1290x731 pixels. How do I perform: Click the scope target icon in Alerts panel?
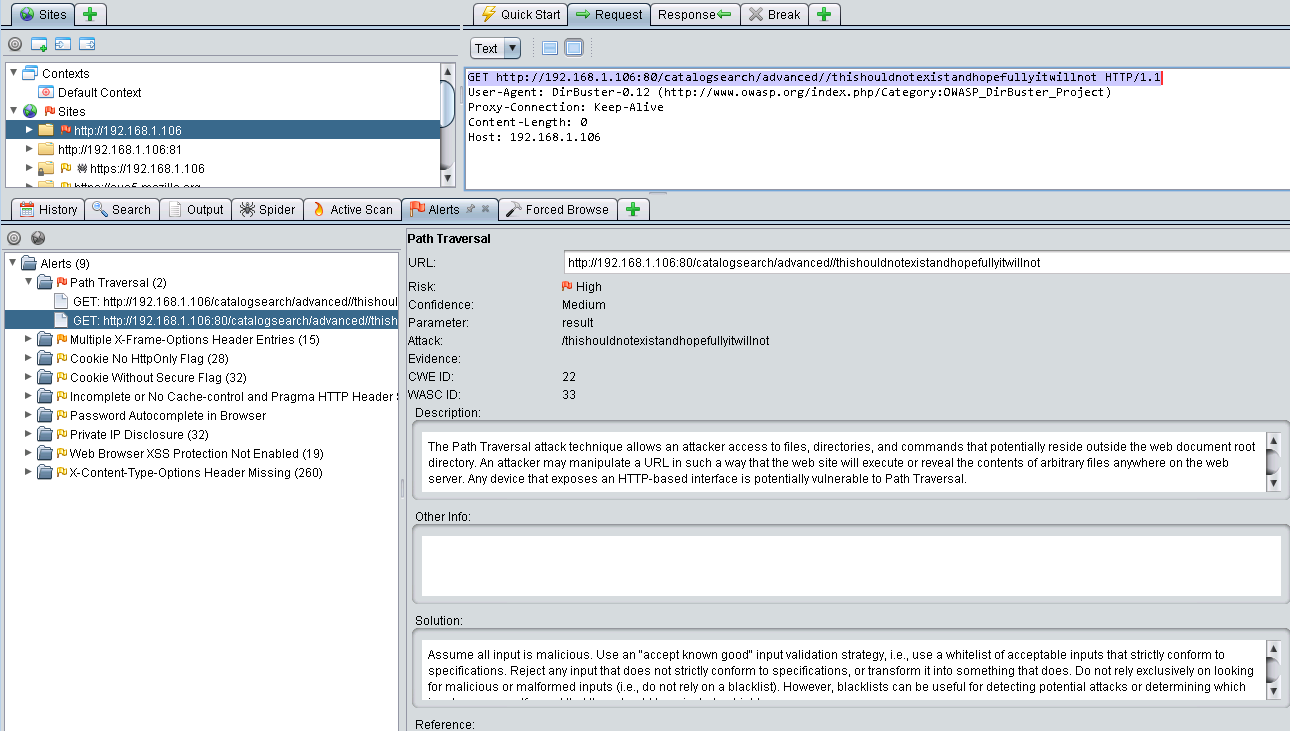tap(14, 238)
